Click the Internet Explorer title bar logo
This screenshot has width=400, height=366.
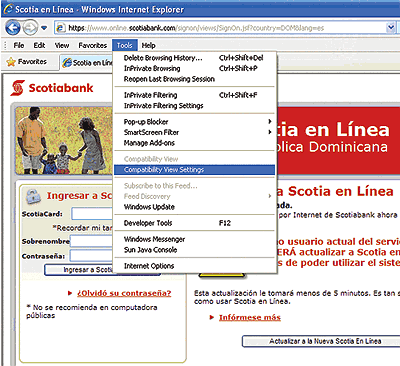click(x=8, y=9)
